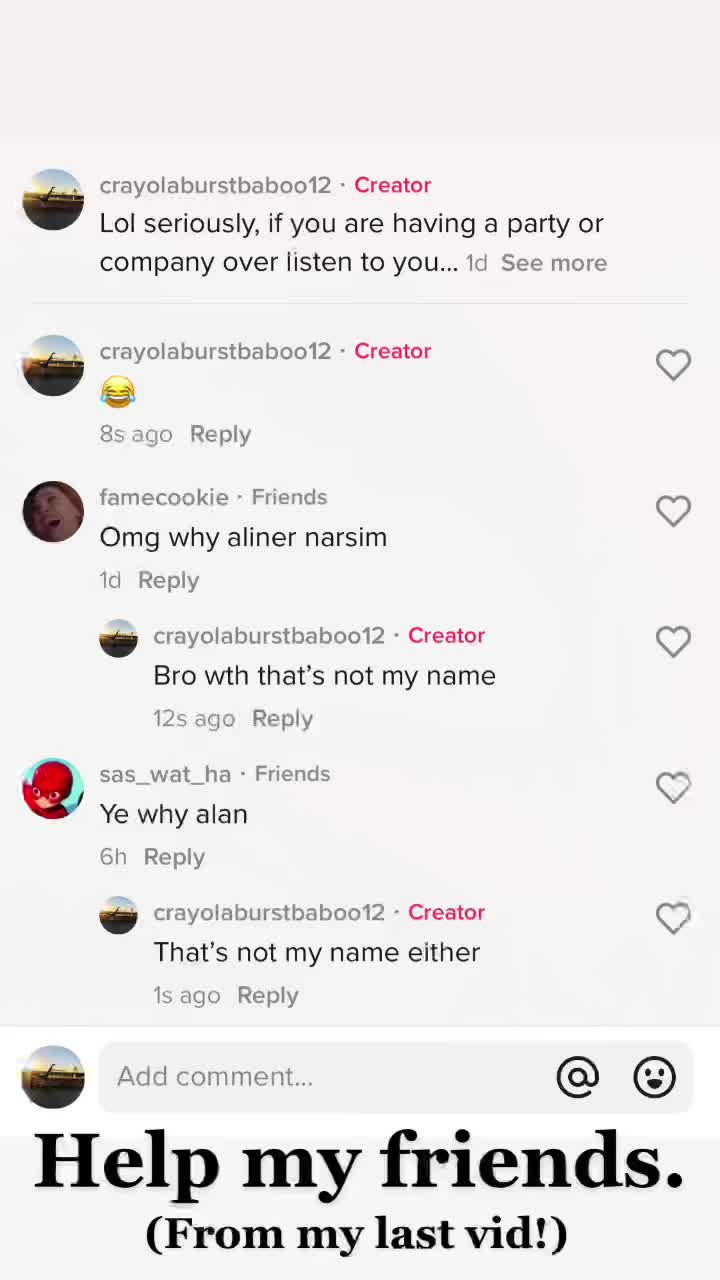
Task: Tap your avatar beside the comment box
Action: click(53, 1077)
